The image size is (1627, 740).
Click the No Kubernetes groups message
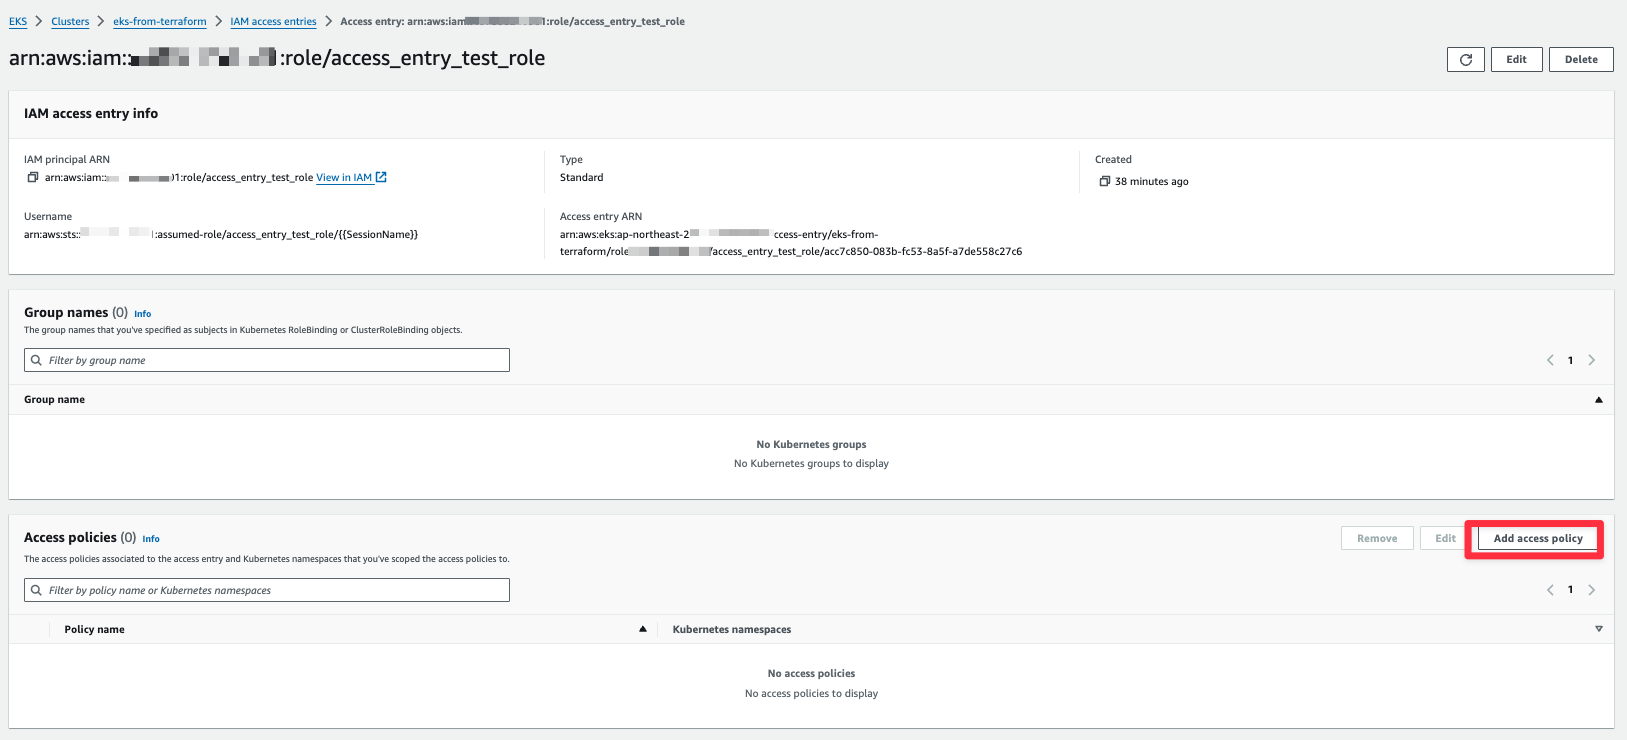point(811,444)
